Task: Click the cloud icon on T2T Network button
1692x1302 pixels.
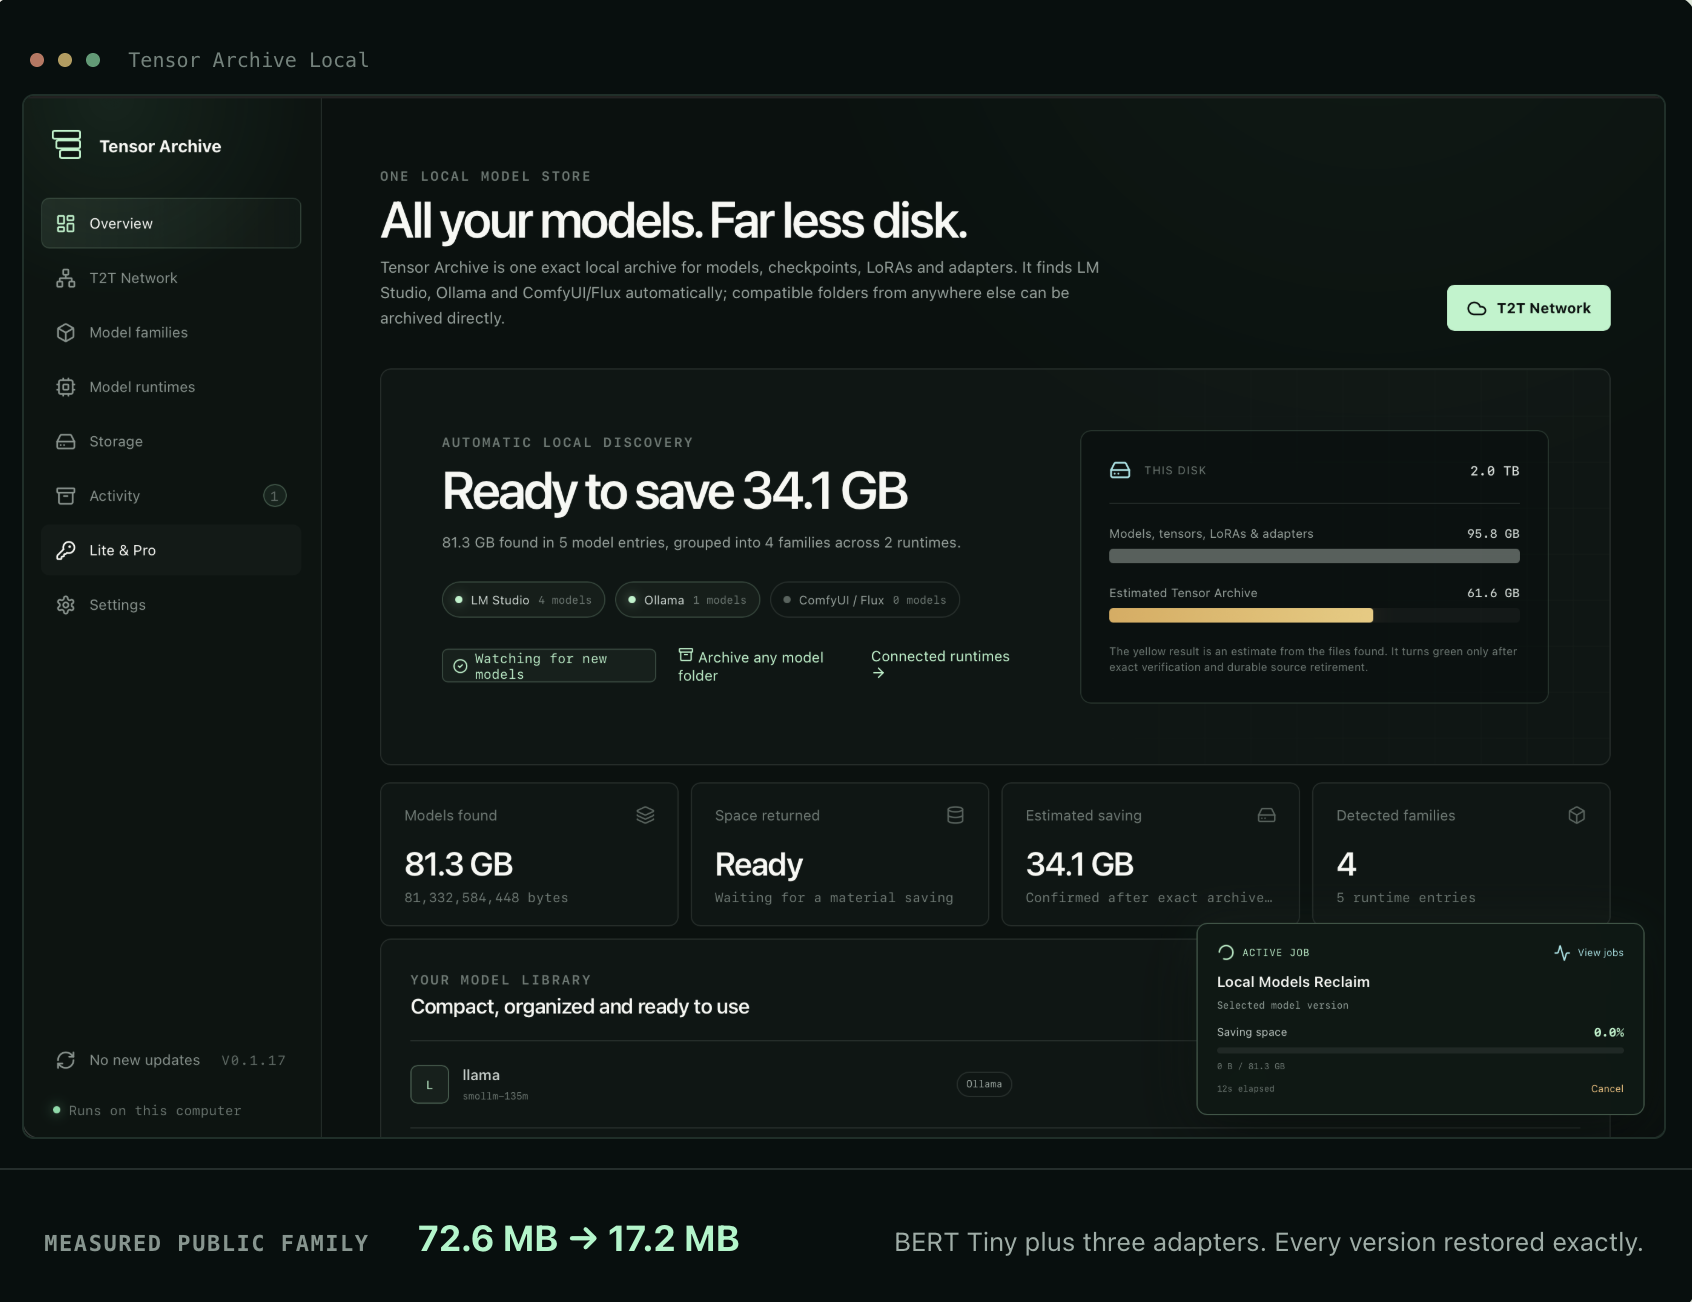Action: (x=1477, y=308)
